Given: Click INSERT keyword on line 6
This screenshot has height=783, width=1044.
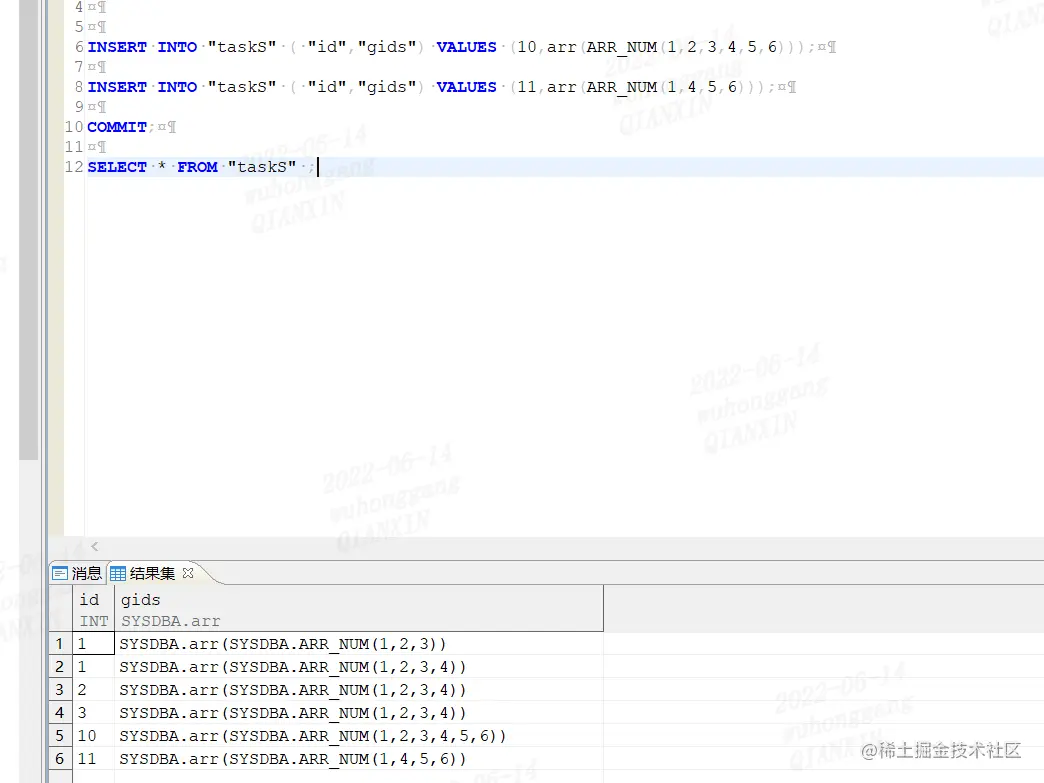Looking at the screenshot, I should click(117, 47).
